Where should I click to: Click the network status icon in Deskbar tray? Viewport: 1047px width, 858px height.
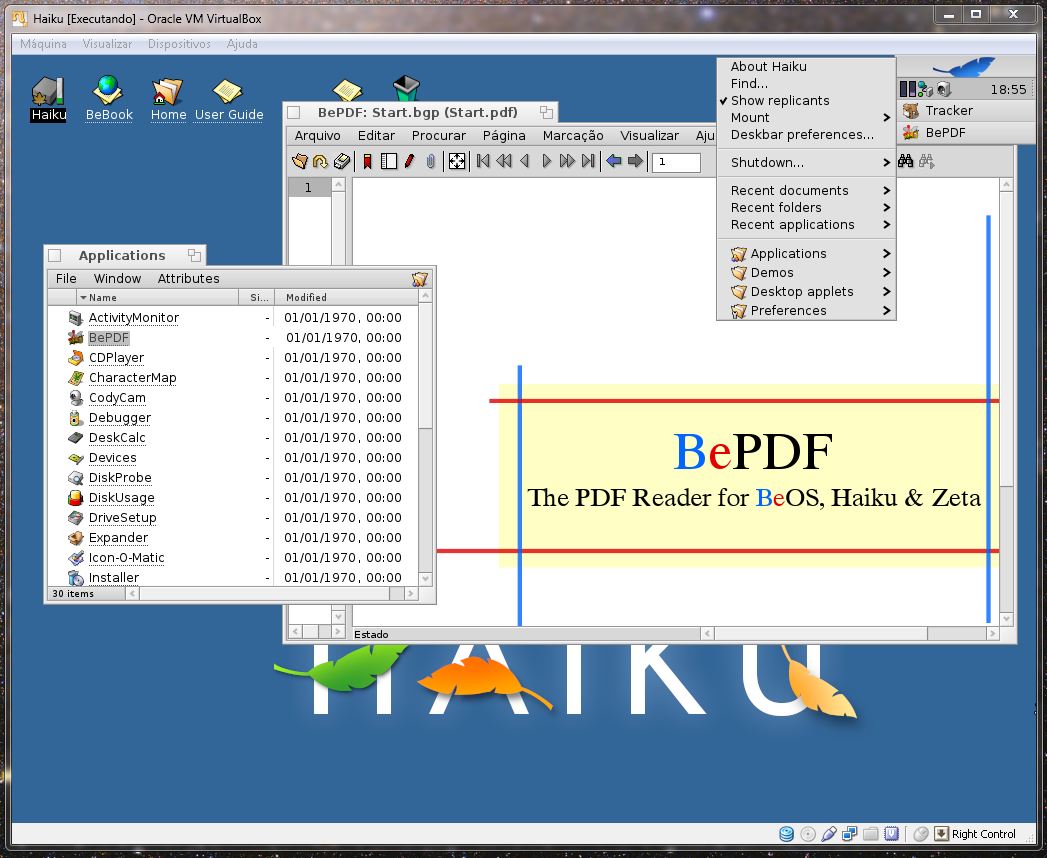(925, 89)
